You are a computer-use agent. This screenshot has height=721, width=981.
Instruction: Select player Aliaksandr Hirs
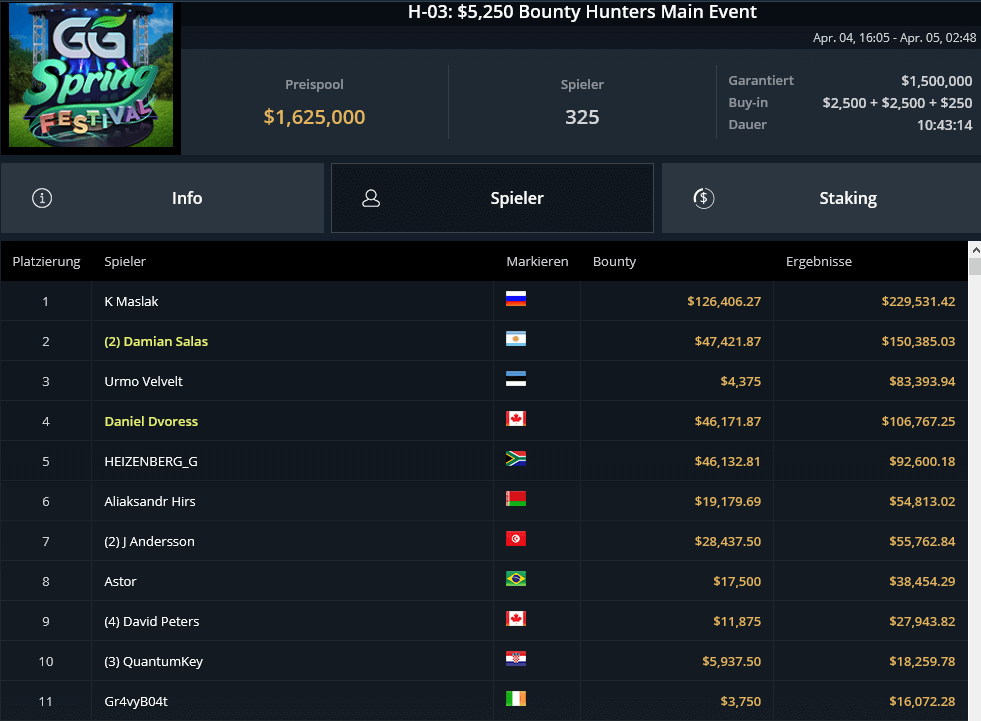150,502
